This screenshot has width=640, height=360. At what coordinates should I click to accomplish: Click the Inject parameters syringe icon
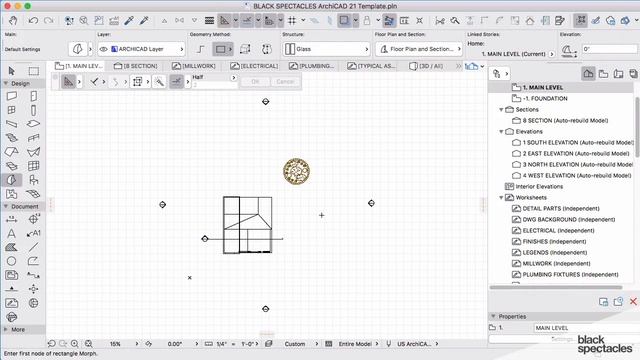click(x=144, y=20)
